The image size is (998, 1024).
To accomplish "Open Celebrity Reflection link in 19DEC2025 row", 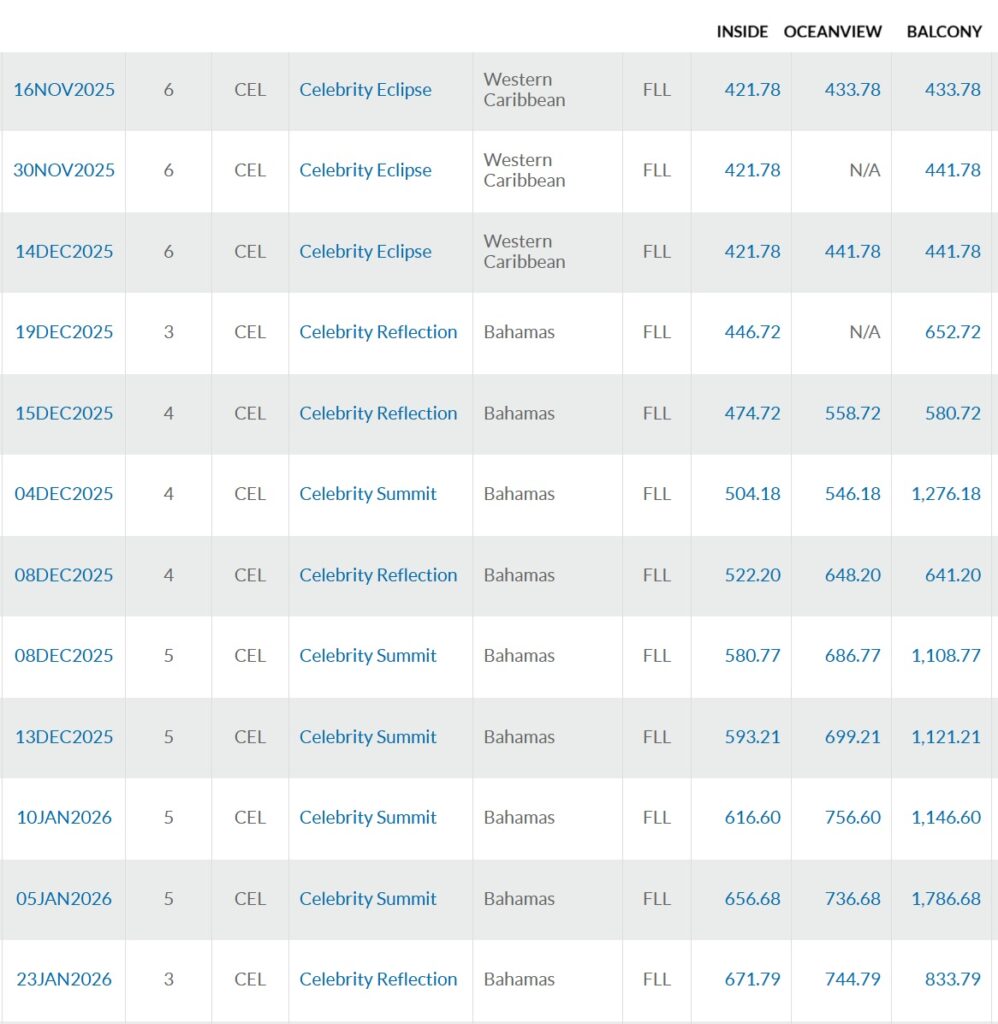I will 378,332.
